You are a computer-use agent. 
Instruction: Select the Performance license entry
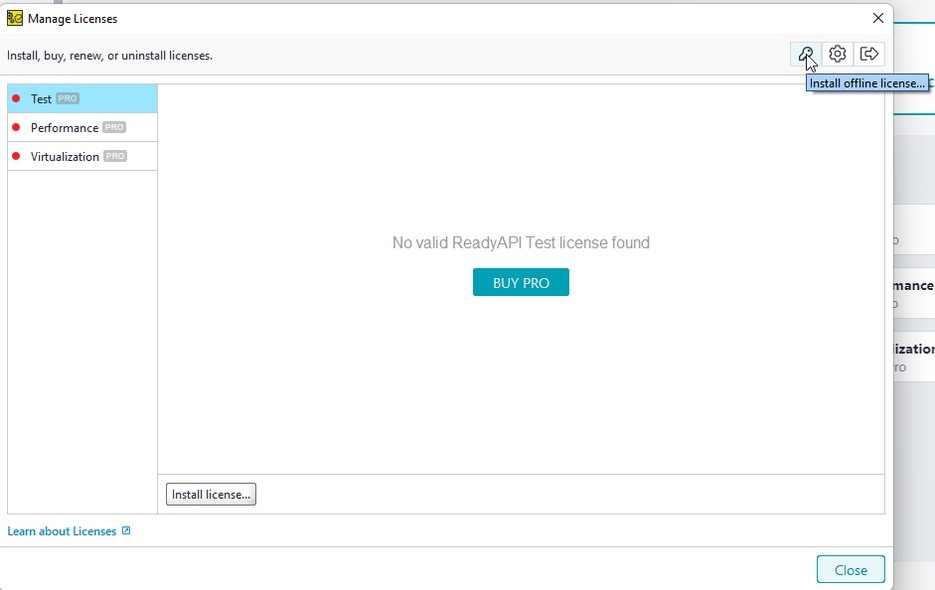point(82,127)
